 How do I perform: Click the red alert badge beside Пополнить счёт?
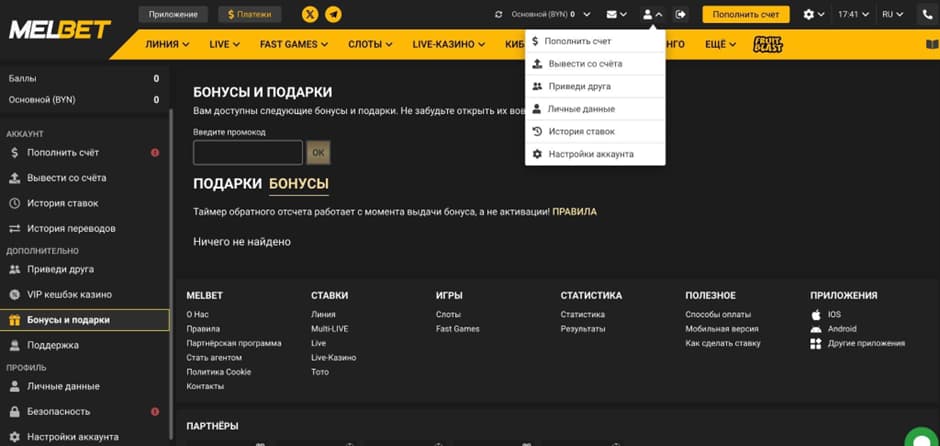click(155, 153)
